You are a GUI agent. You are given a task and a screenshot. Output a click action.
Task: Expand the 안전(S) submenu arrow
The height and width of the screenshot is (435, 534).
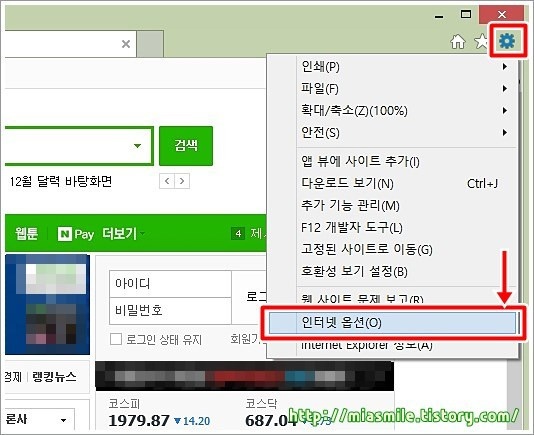(x=505, y=133)
